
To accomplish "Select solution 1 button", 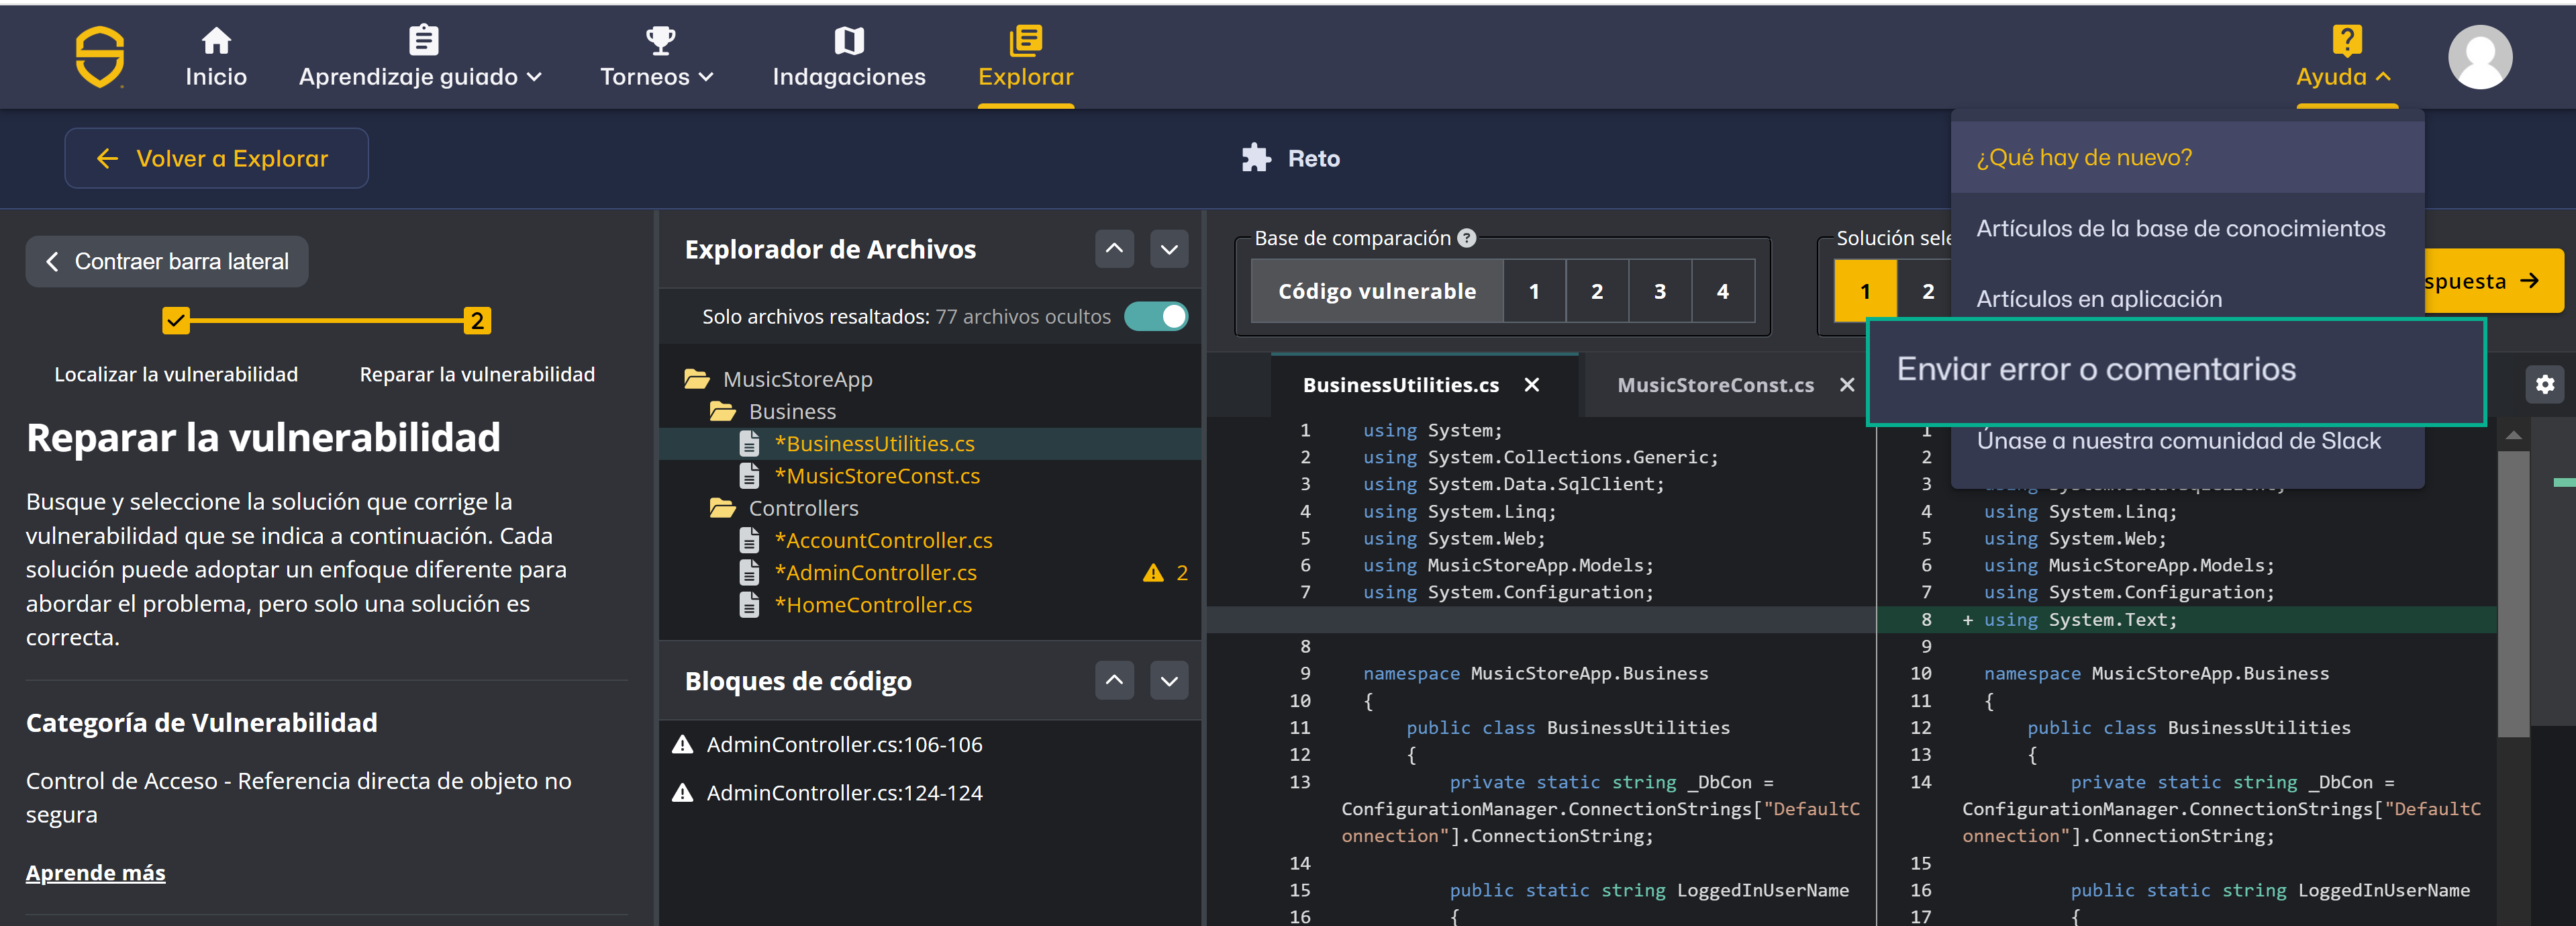I will tap(1865, 291).
